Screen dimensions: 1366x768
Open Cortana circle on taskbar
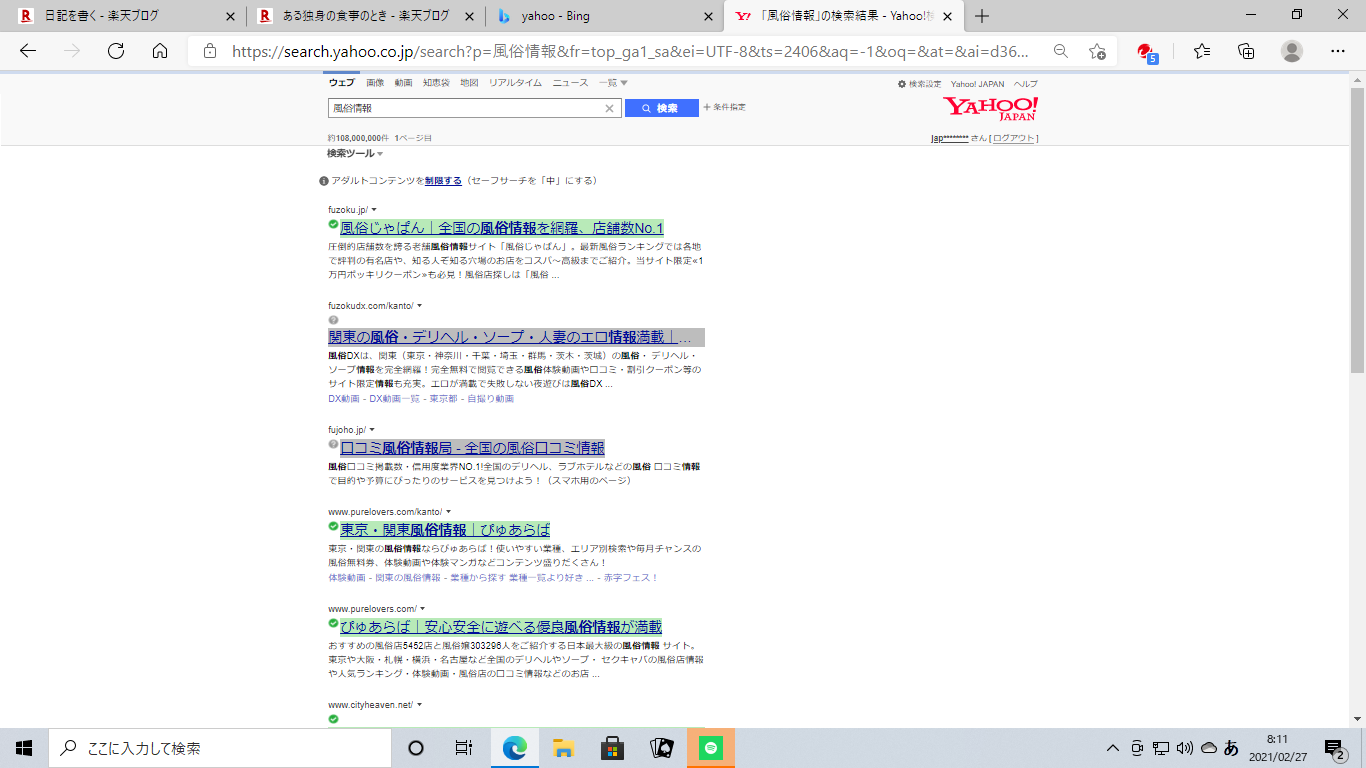[x=416, y=748]
